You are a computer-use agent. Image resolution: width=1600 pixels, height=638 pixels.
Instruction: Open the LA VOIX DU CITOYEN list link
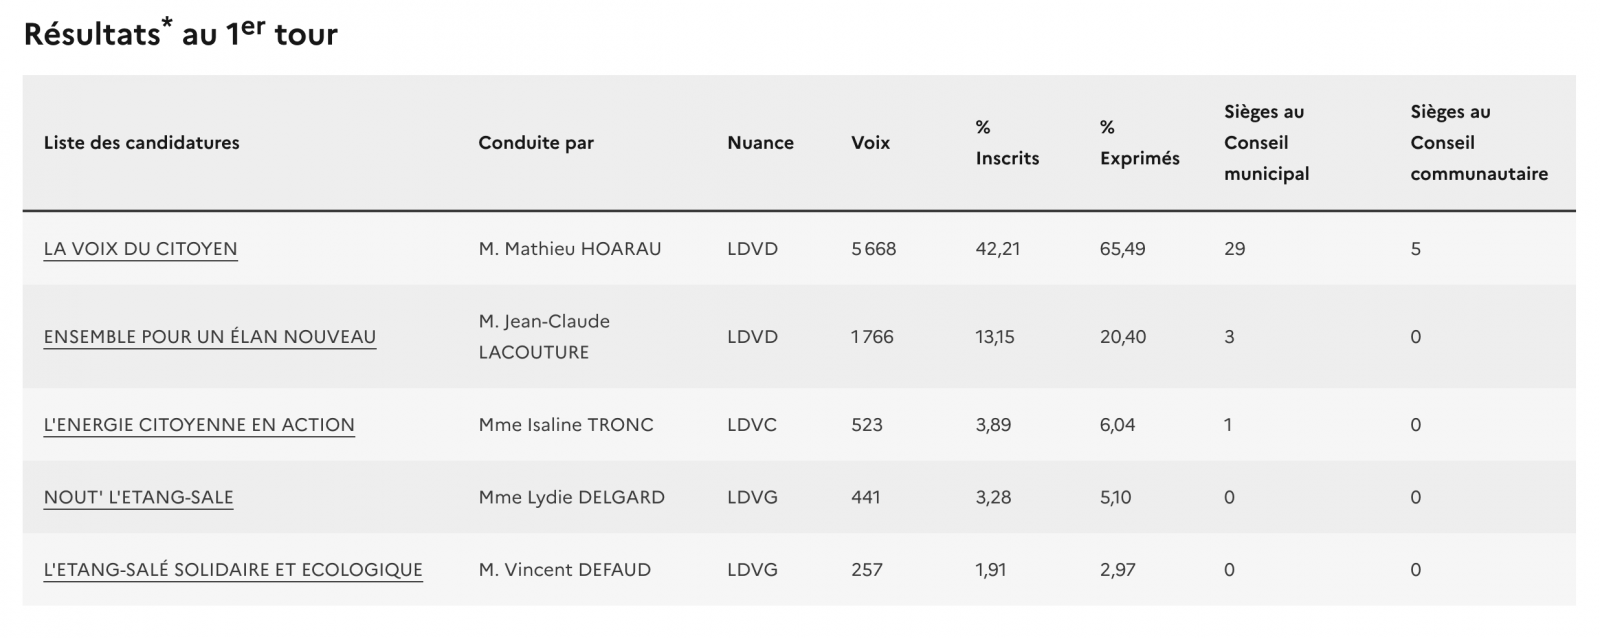click(140, 249)
